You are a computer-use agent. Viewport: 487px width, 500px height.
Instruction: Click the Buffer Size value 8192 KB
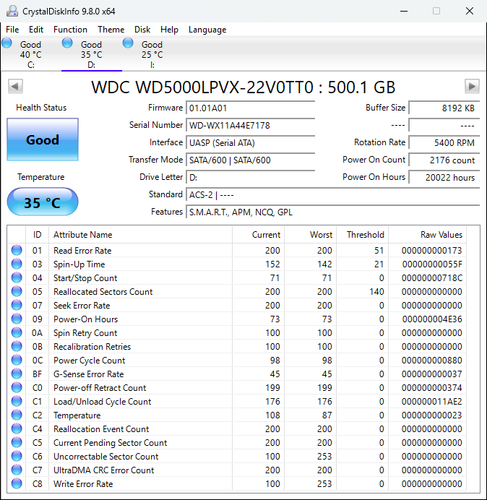pyautogui.click(x=444, y=108)
